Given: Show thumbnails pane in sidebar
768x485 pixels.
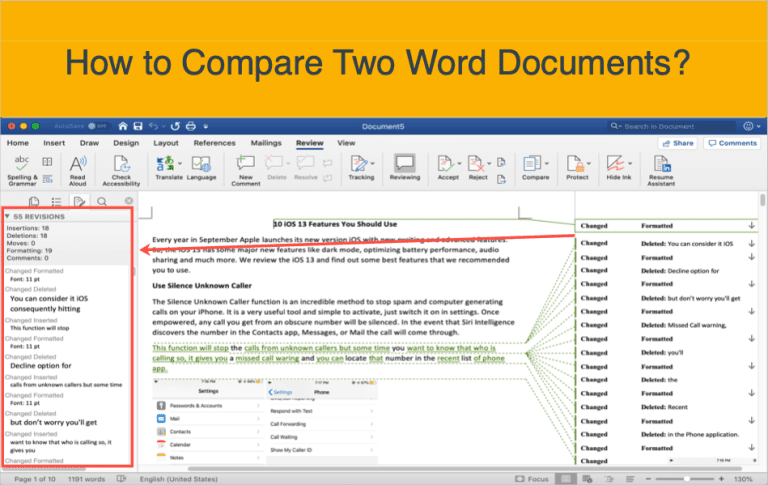Looking at the screenshot, I should point(34,201).
